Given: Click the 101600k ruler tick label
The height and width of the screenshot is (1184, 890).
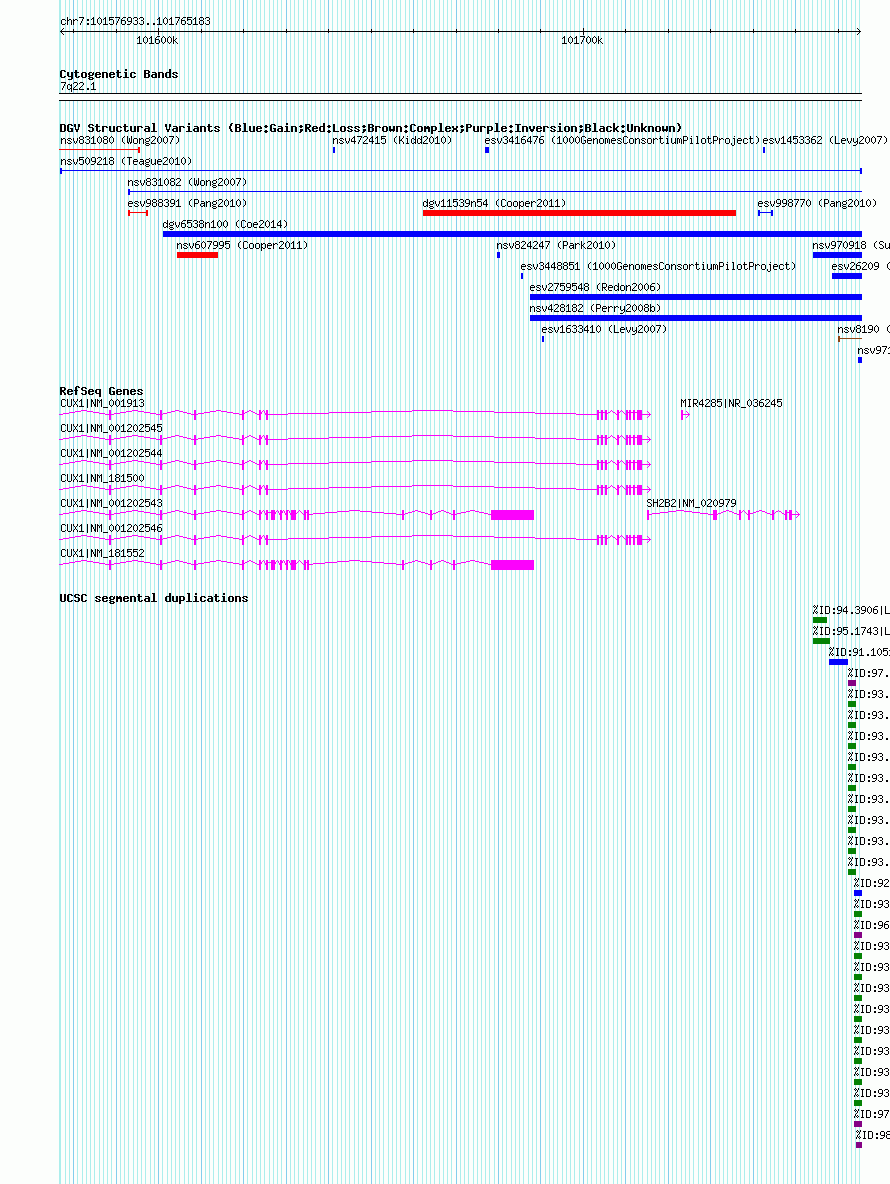Looking at the screenshot, I should [x=157, y=40].
